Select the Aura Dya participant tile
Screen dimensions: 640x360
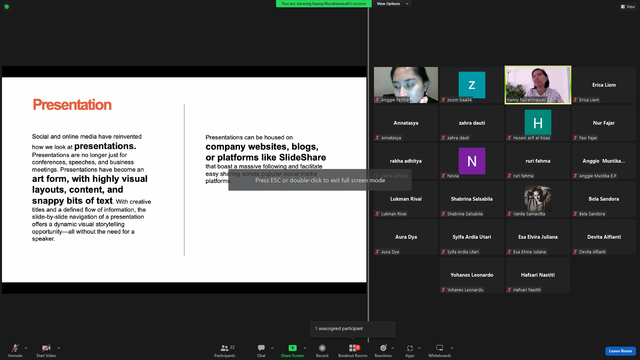406,237
